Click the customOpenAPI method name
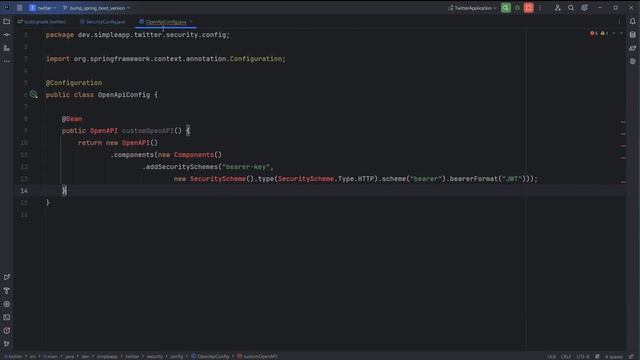This screenshot has width=640, height=360. [x=148, y=131]
